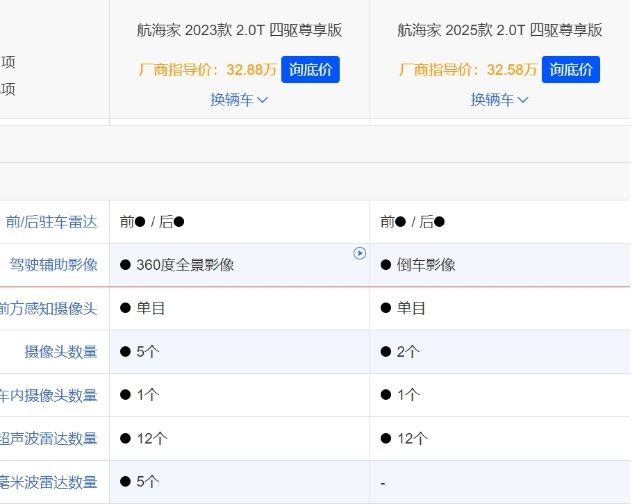Image resolution: width=632 pixels, height=504 pixels.
Task: Click the chevron arrow next to the second 换辆车
Action: 523,100
